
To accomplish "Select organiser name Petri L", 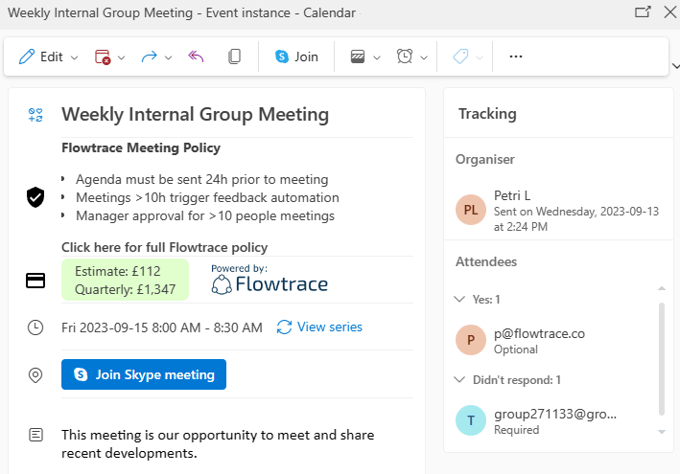I will click(x=512, y=196).
